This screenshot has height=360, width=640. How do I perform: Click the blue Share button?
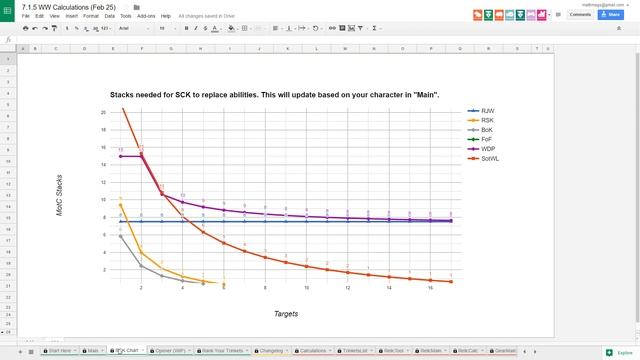(x=611, y=15)
